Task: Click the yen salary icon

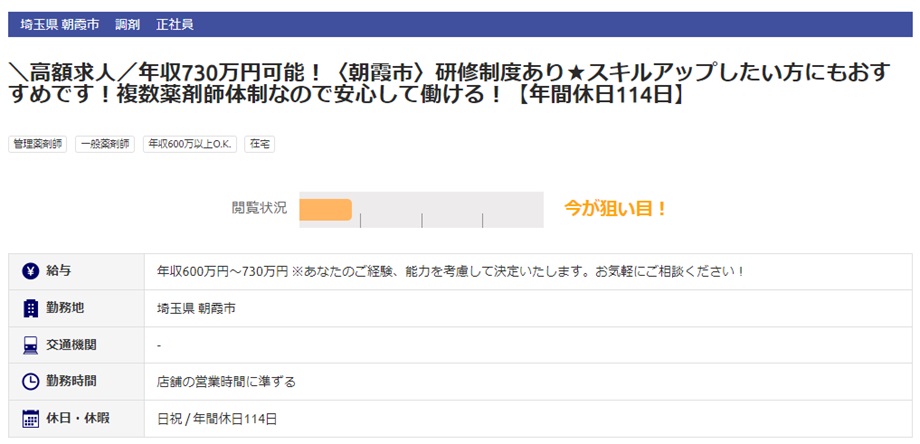Action: point(30,271)
